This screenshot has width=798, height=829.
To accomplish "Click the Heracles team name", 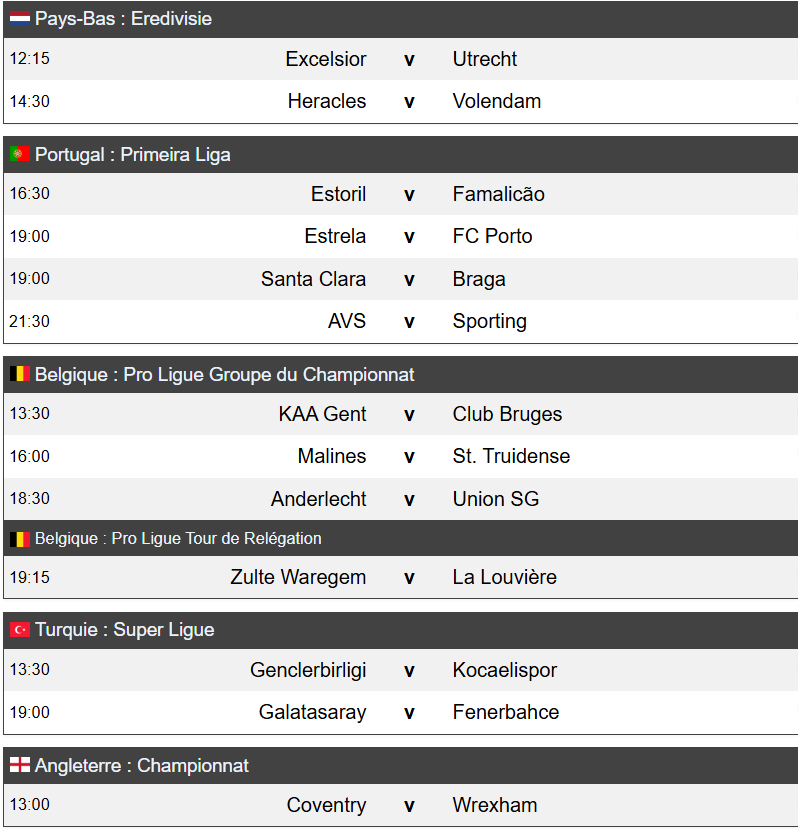I will [x=327, y=102].
